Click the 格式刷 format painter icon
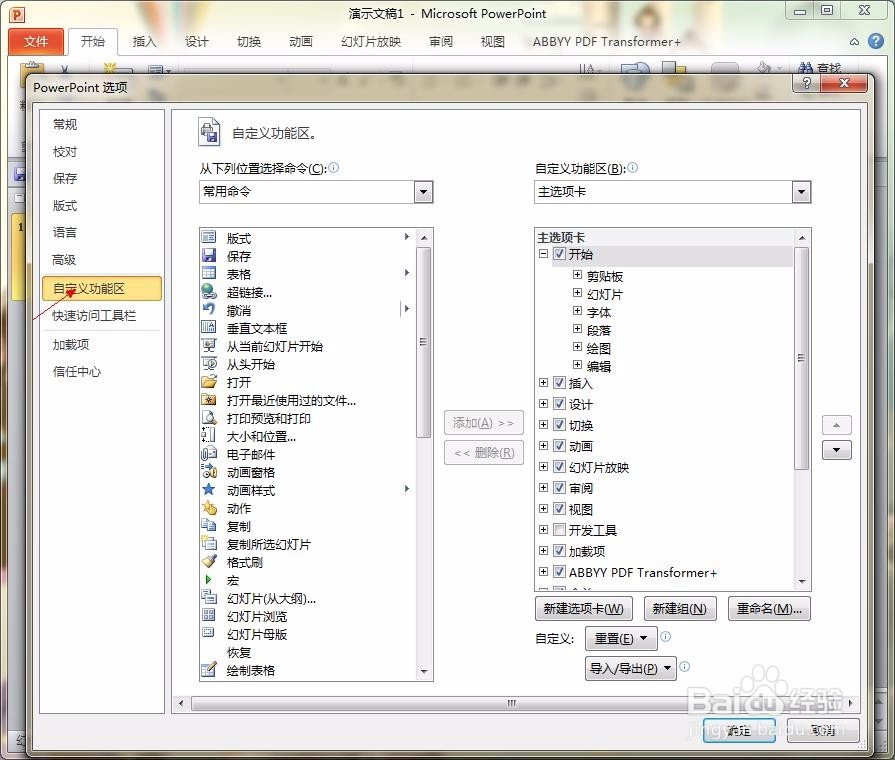Viewport: 895px width, 760px height. [x=209, y=561]
